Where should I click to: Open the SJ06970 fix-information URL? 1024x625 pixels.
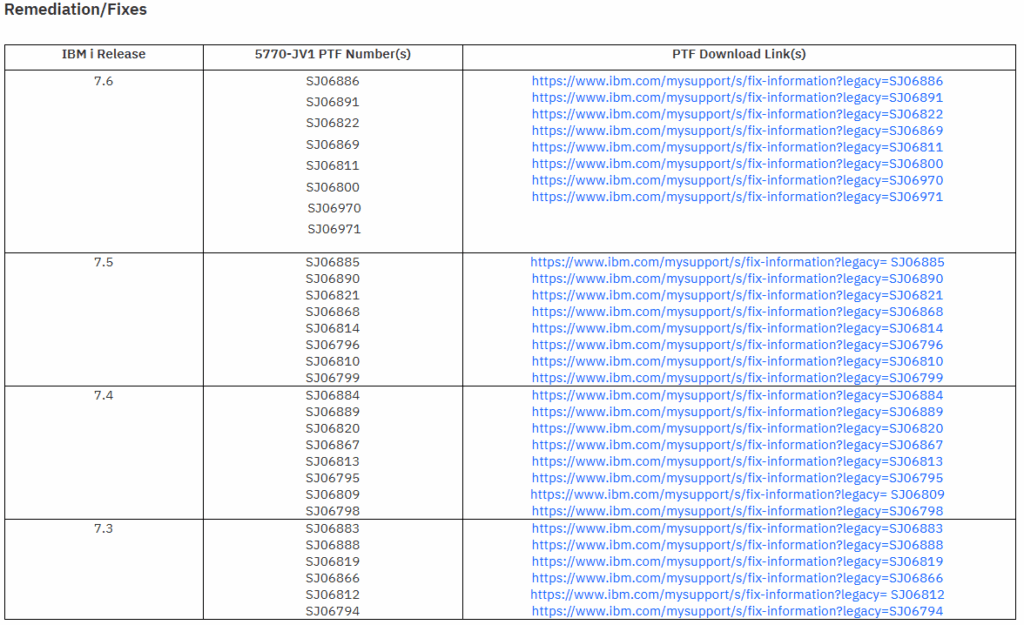pyautogui.click(x=737, y=180)
